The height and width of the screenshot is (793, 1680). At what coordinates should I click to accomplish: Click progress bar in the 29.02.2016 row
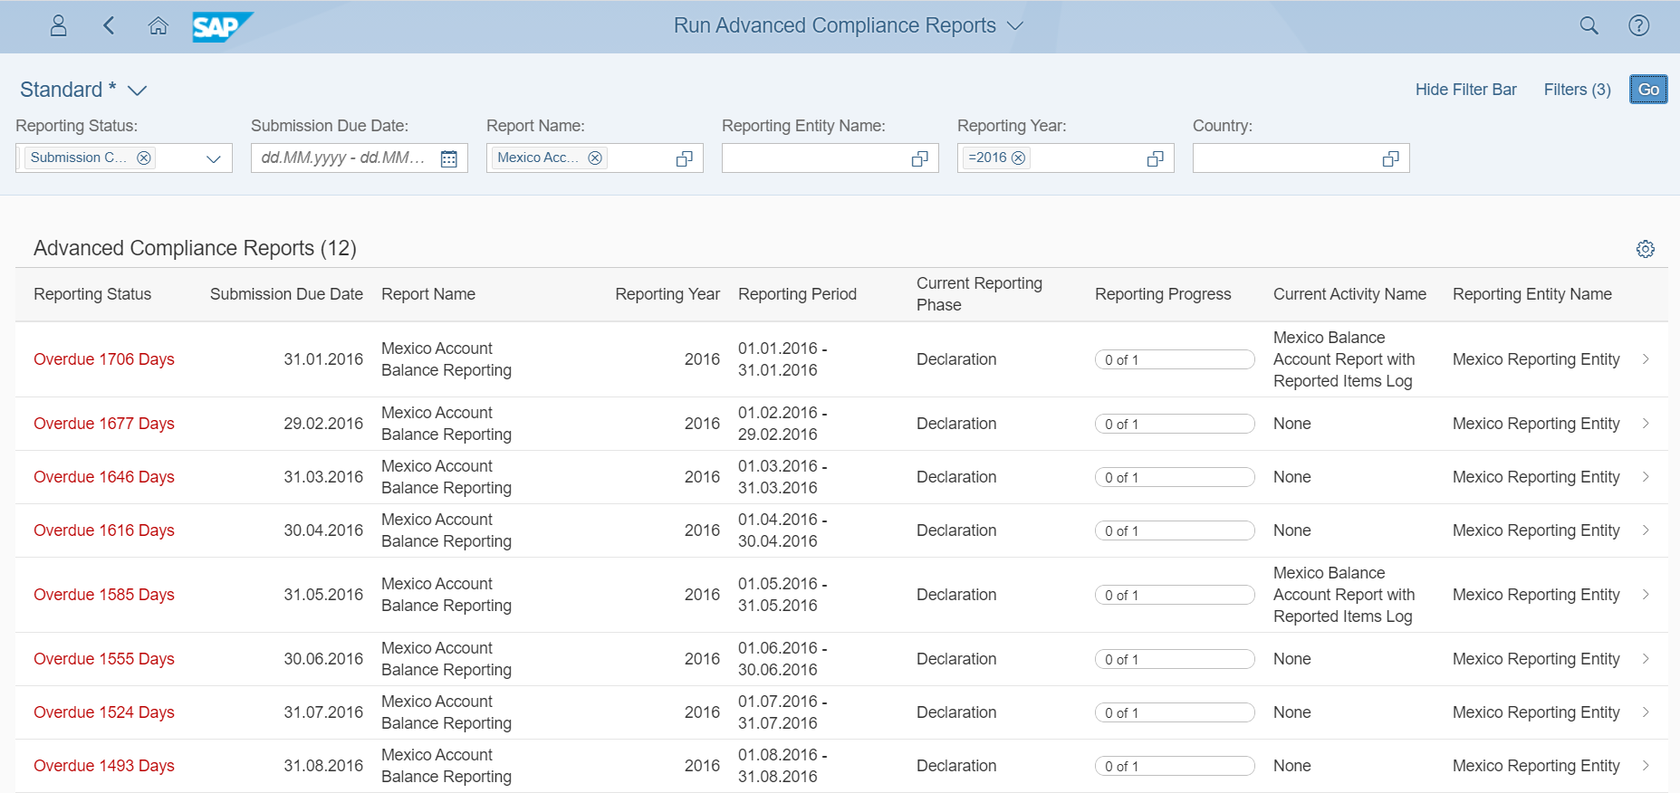pos(1175,423)
